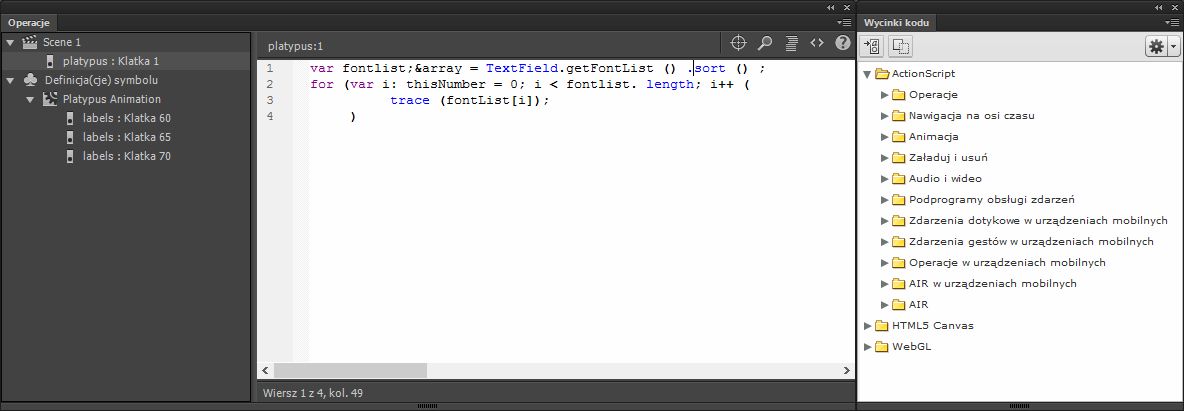Click the word TextField in code

tap(521, 68)
